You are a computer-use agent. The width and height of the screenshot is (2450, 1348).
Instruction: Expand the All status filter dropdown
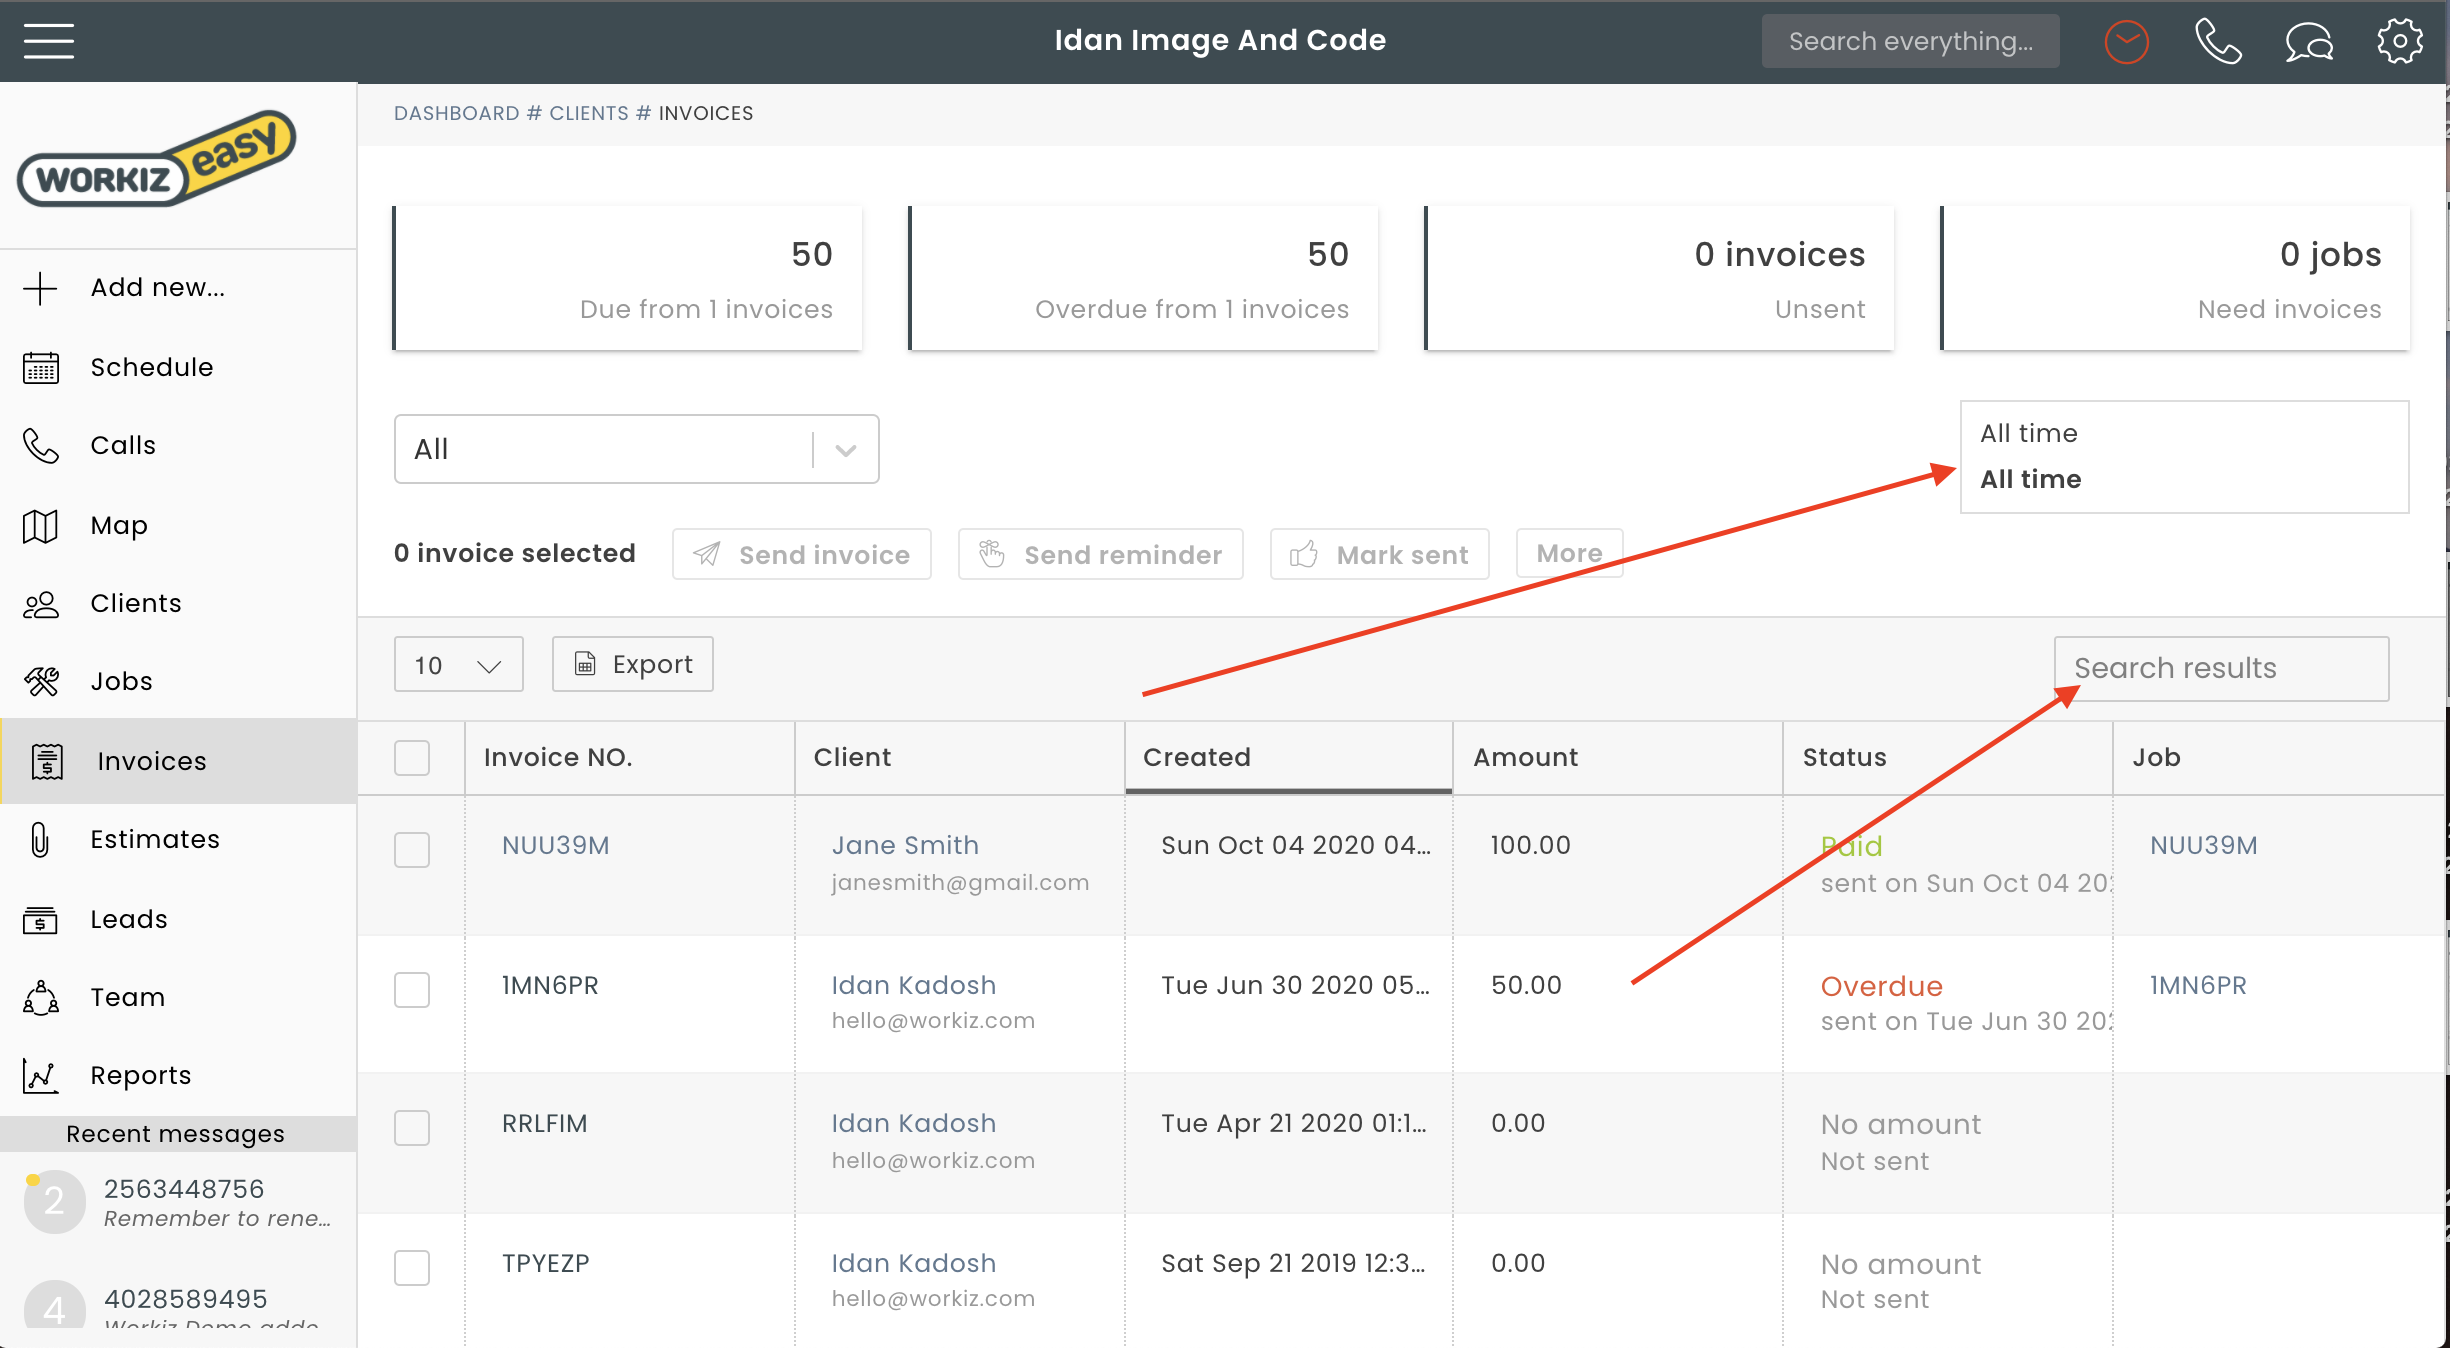click(x=636, y=449)
